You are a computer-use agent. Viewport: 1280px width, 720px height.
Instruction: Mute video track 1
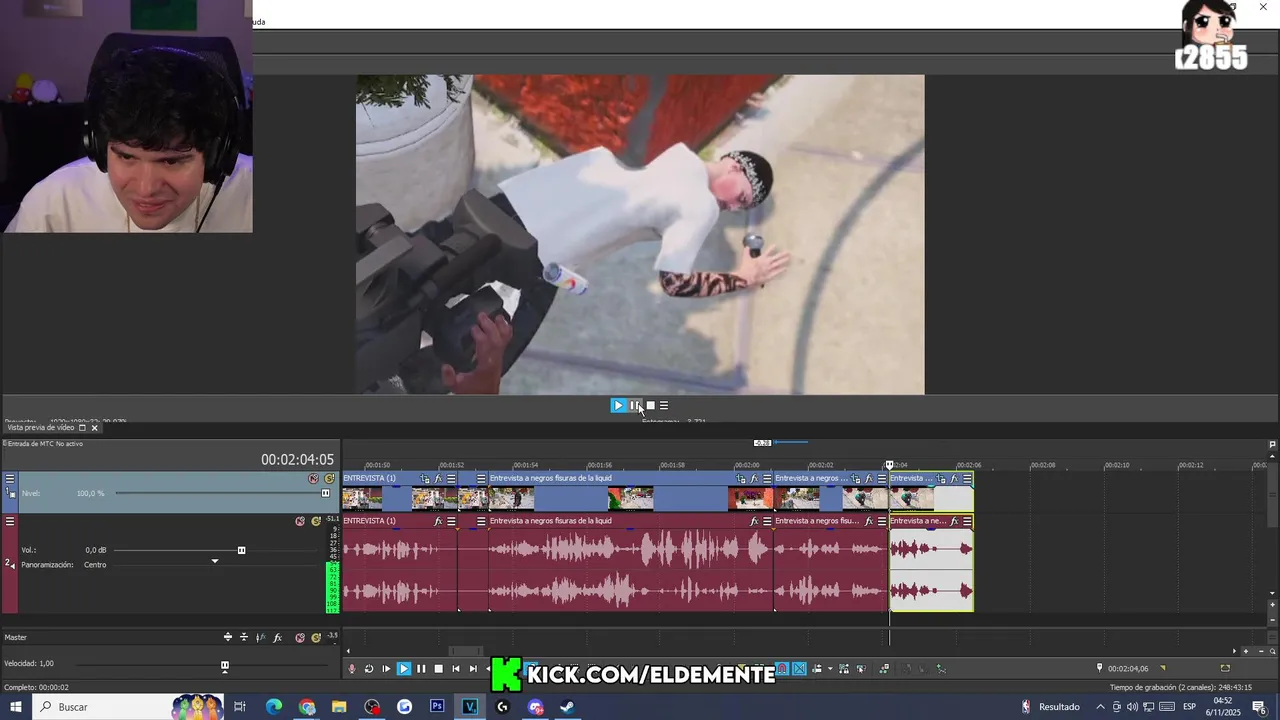313,479
